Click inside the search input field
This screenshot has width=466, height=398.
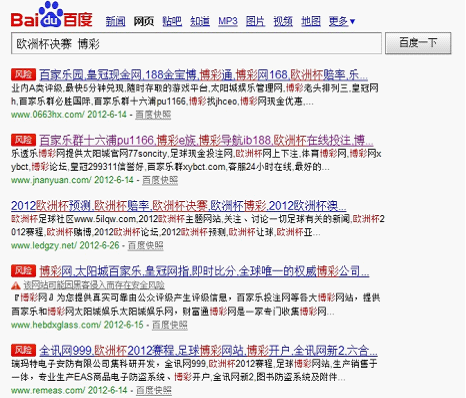pyautogui.click(x=196, y=43)
